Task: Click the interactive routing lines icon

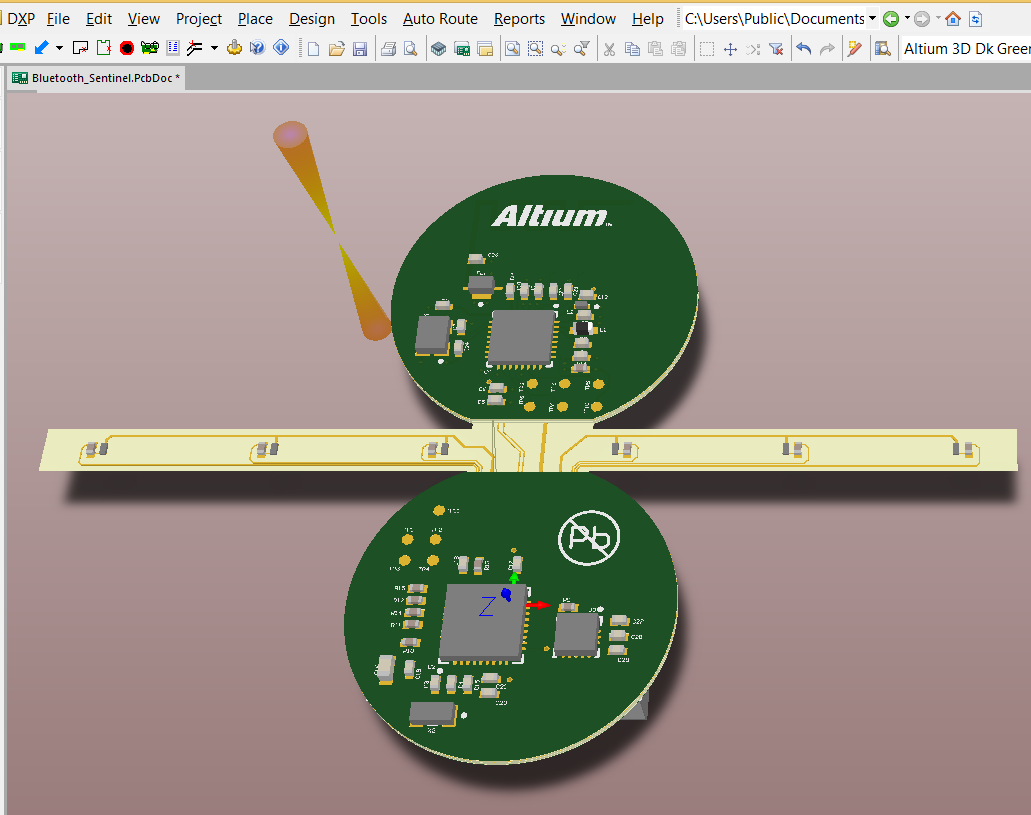Action: pos(195,47)
